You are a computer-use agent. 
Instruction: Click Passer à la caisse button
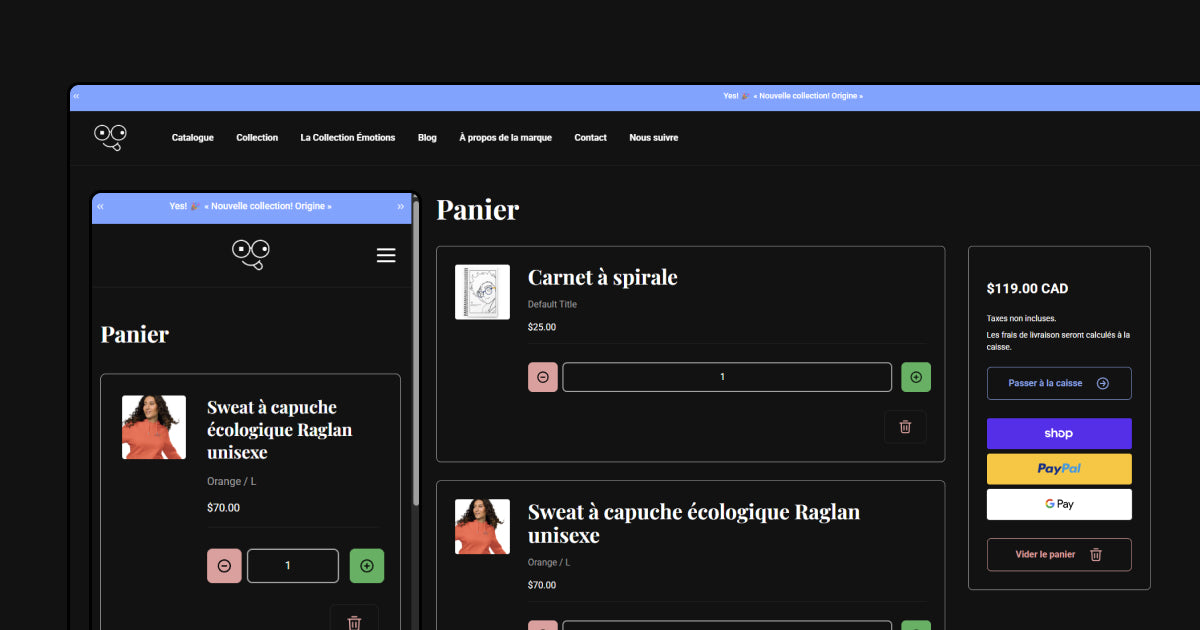click(1059, 383)
